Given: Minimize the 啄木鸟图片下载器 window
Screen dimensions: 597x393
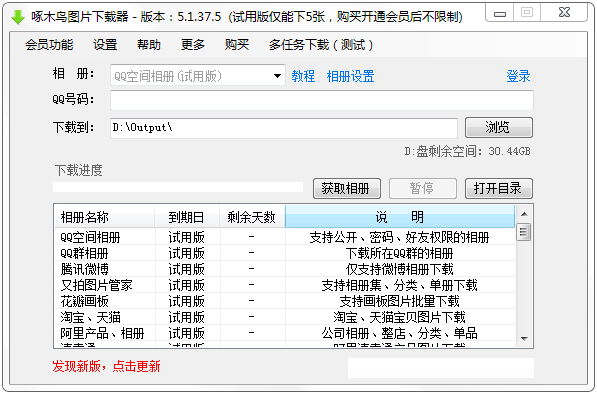Looking at the screenshot, I should click(500, 14).
